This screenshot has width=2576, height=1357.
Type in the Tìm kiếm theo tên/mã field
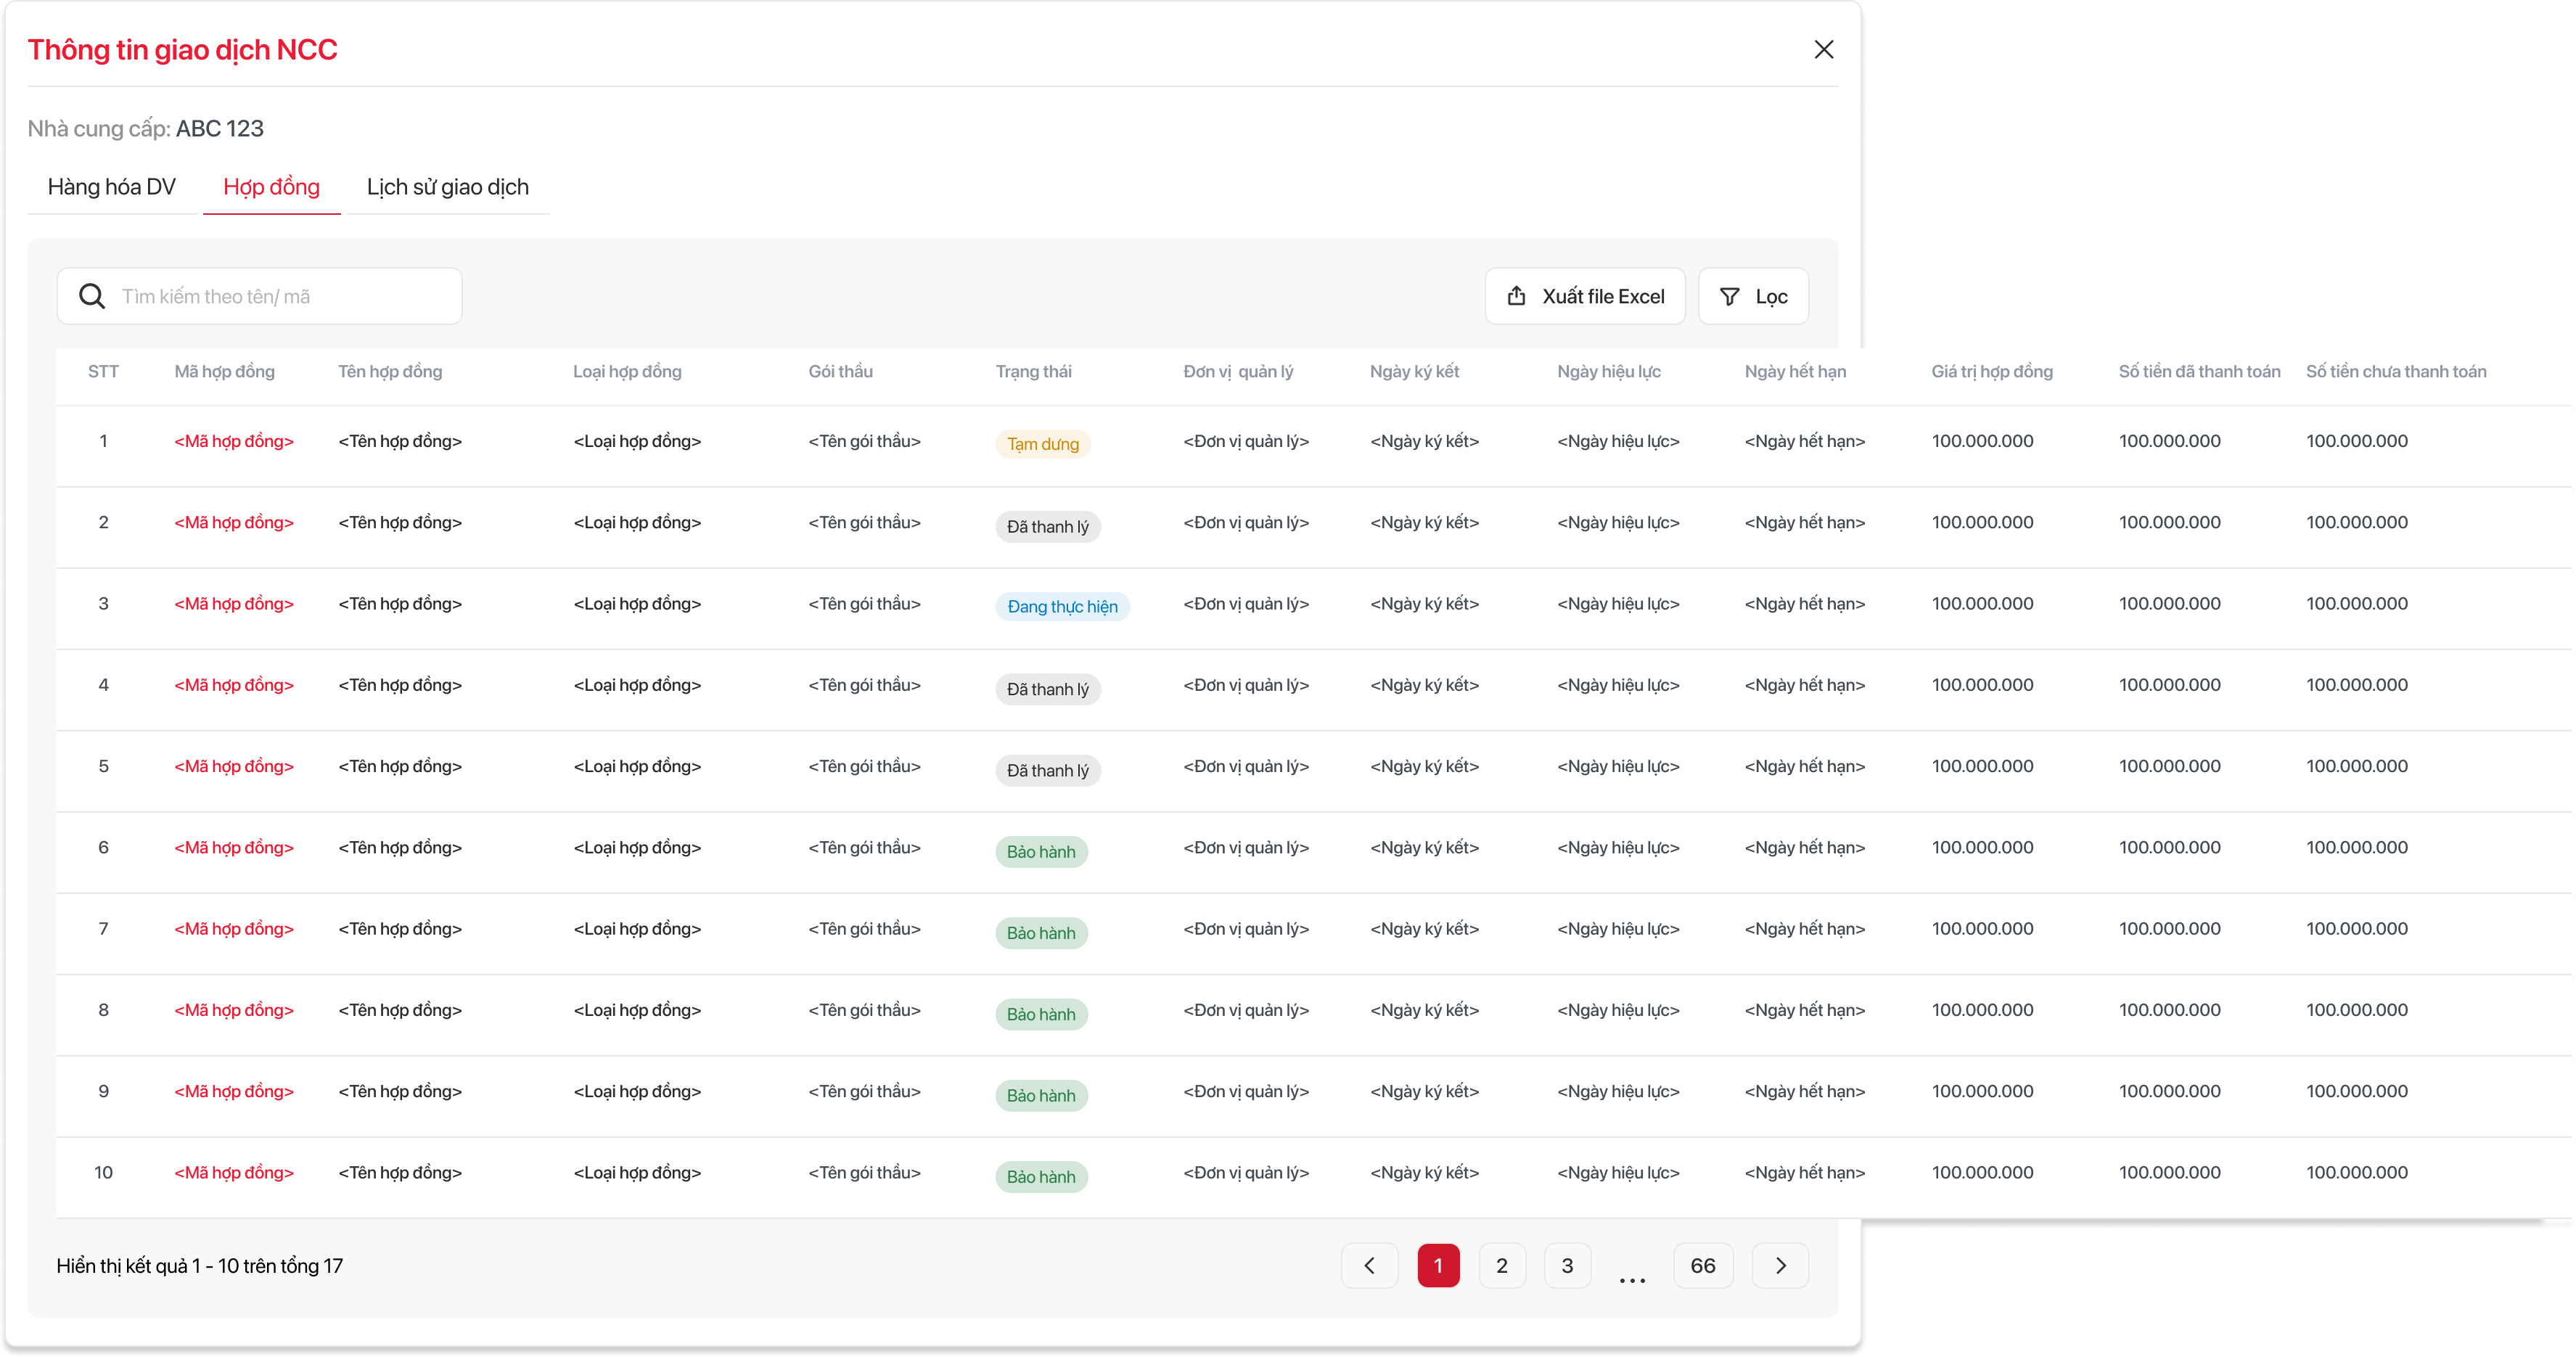pos(280,296)
